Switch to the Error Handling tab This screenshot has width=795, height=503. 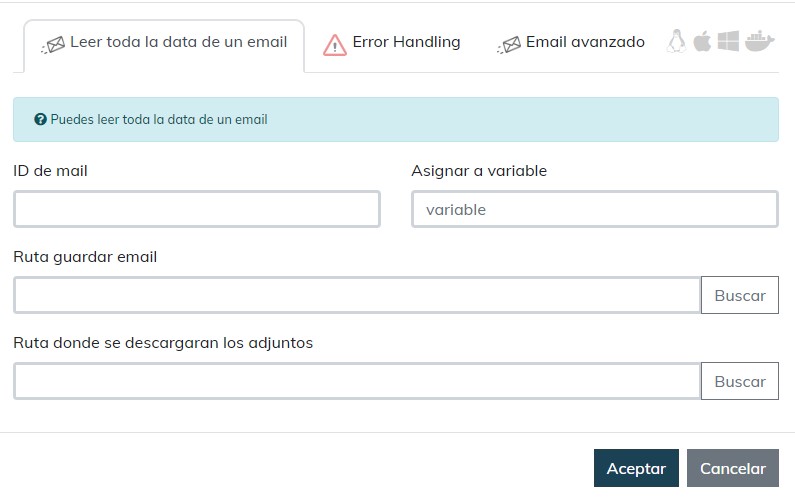tap(405, 43)
